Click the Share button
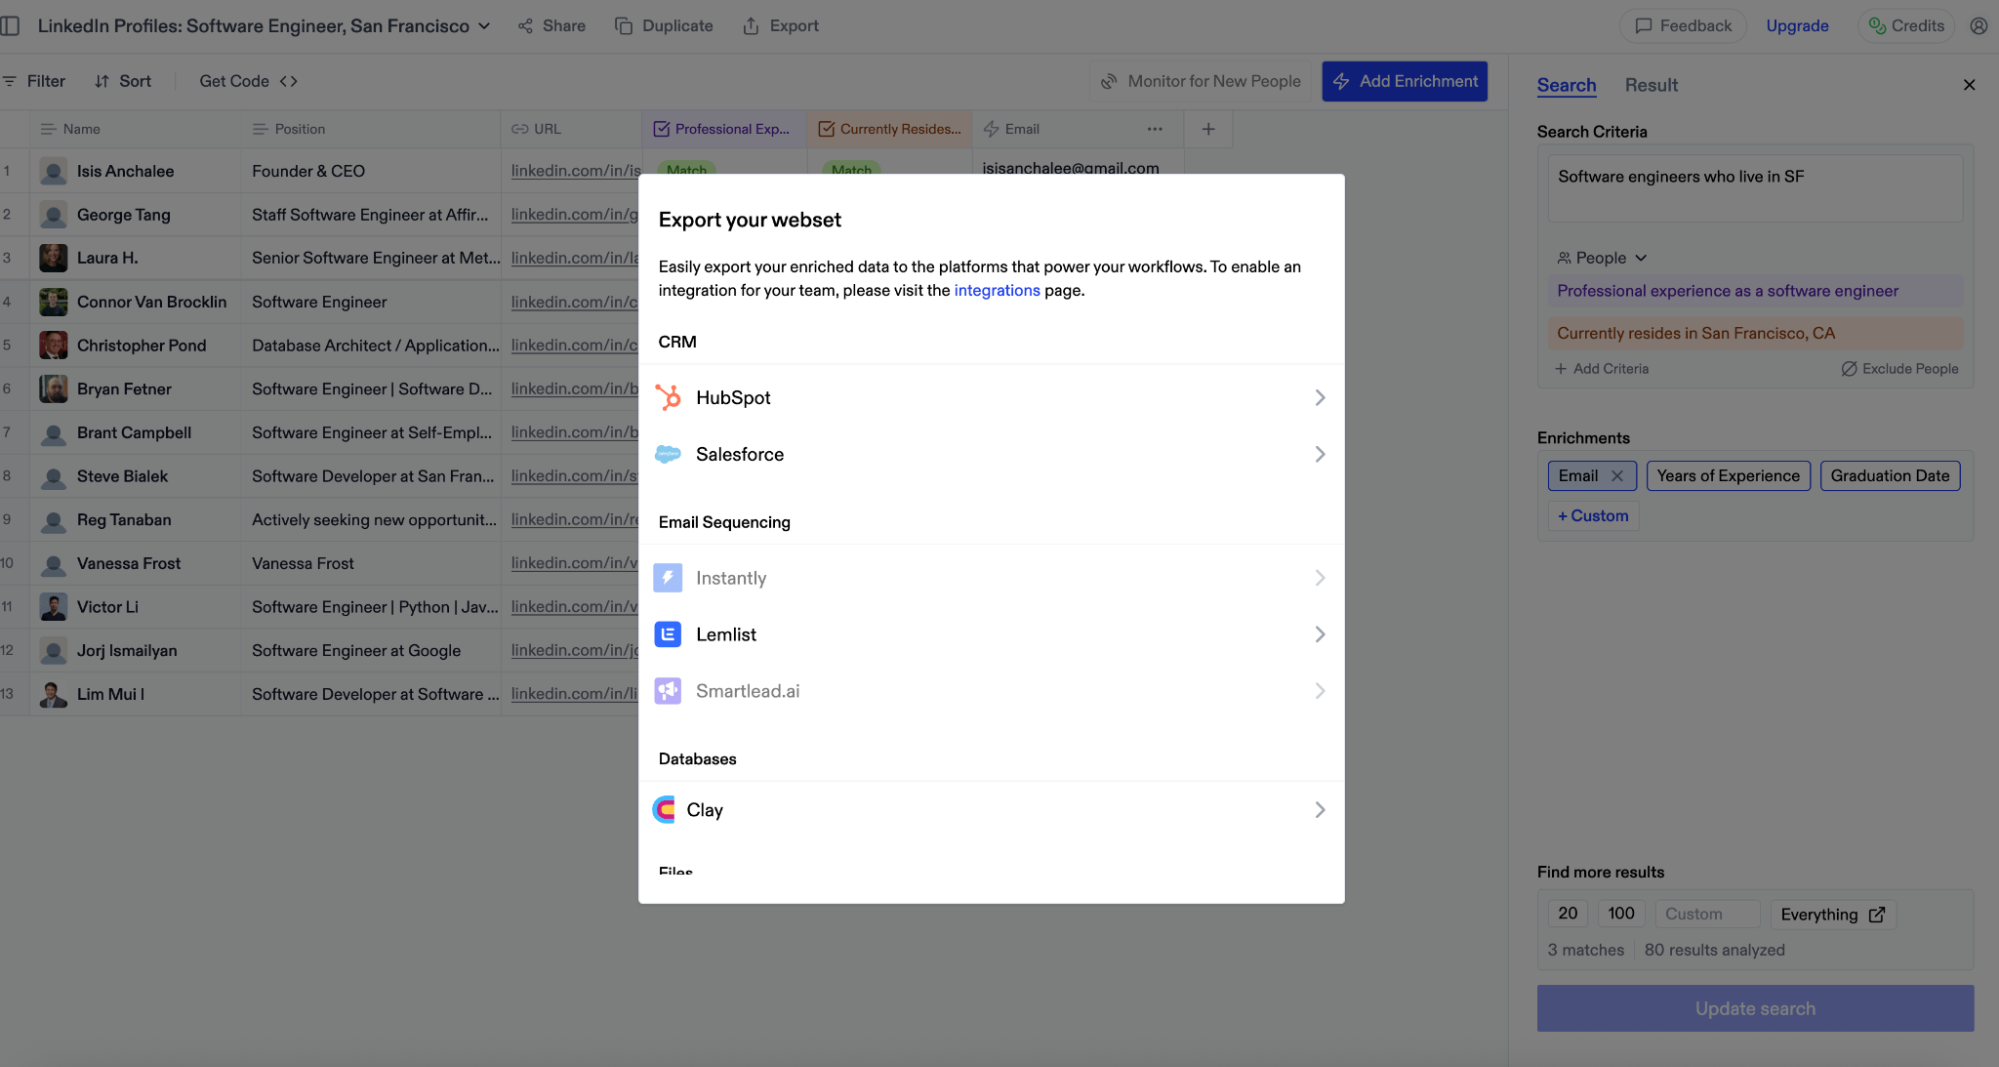The height and width of the screenshot is (1067, 1999). tap(552, 26)
